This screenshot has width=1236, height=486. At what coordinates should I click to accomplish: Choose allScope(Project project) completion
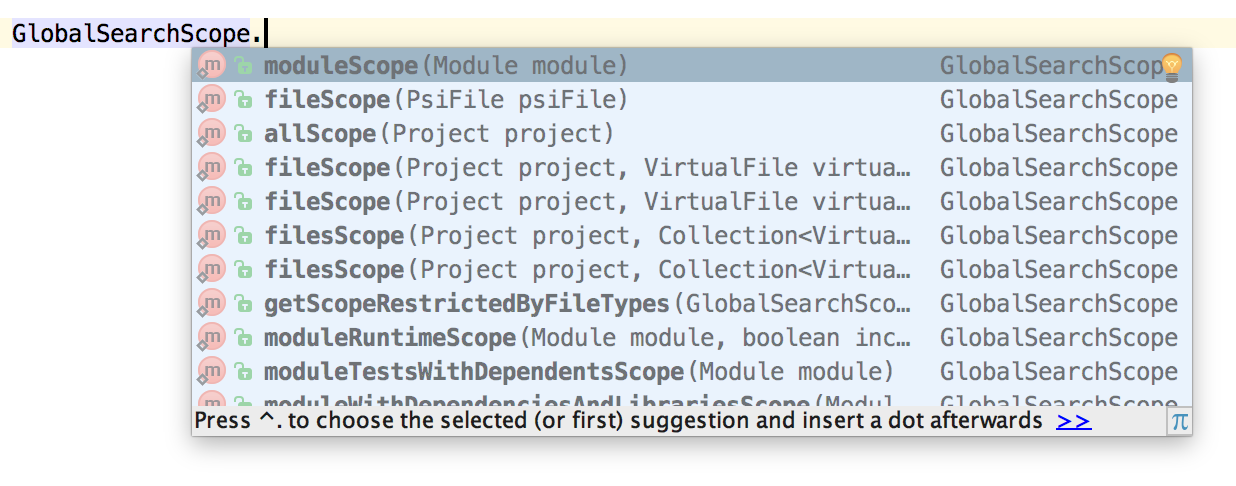click(x=691, y=134)
